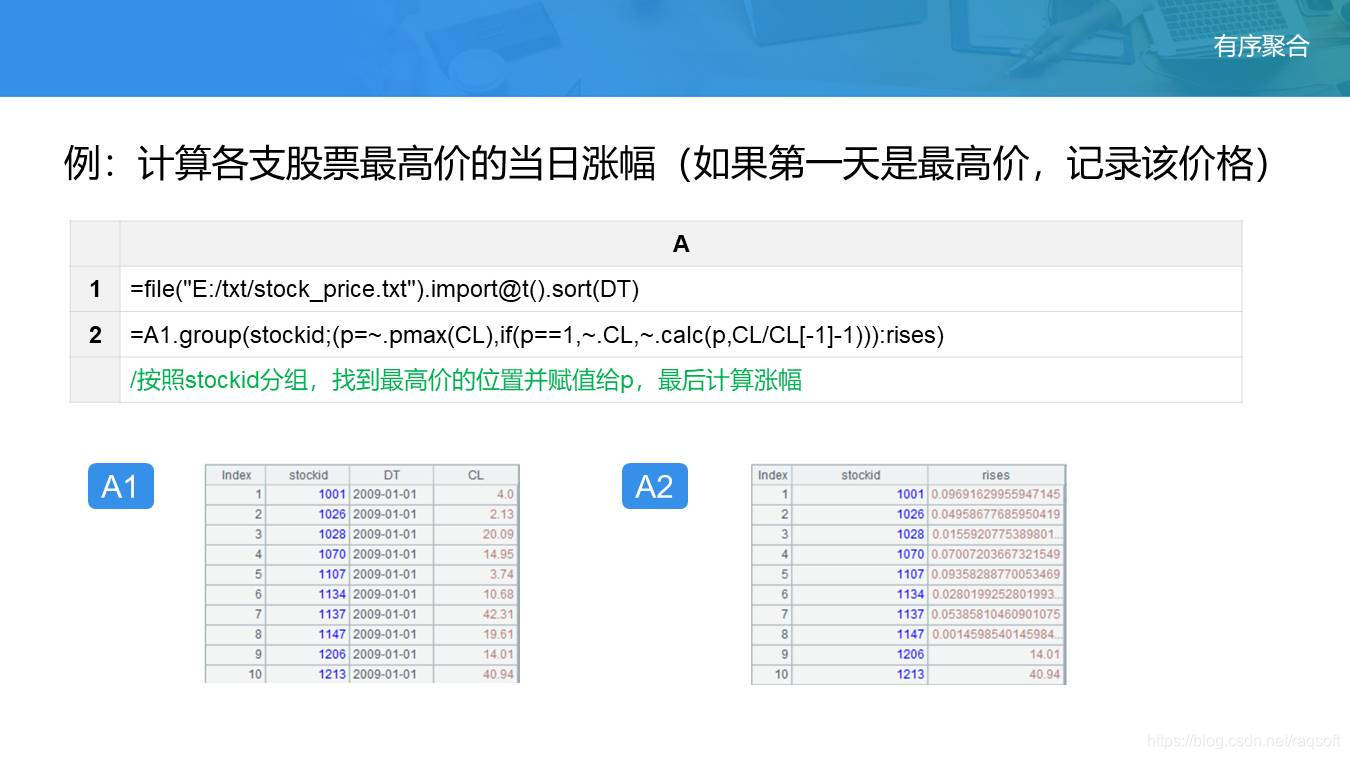Click the stockid header in A1 table

click(x=308, y=475)
